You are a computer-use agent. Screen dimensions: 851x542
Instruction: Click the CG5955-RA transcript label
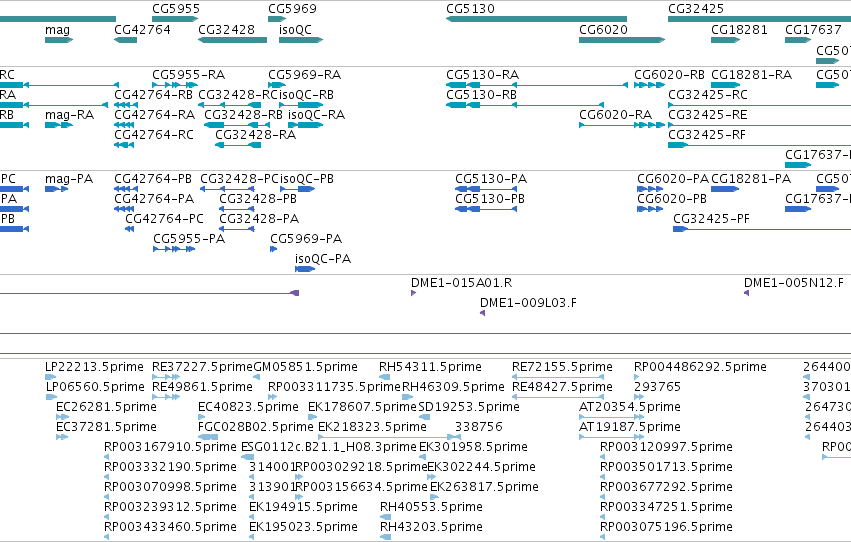pos(188,74)
